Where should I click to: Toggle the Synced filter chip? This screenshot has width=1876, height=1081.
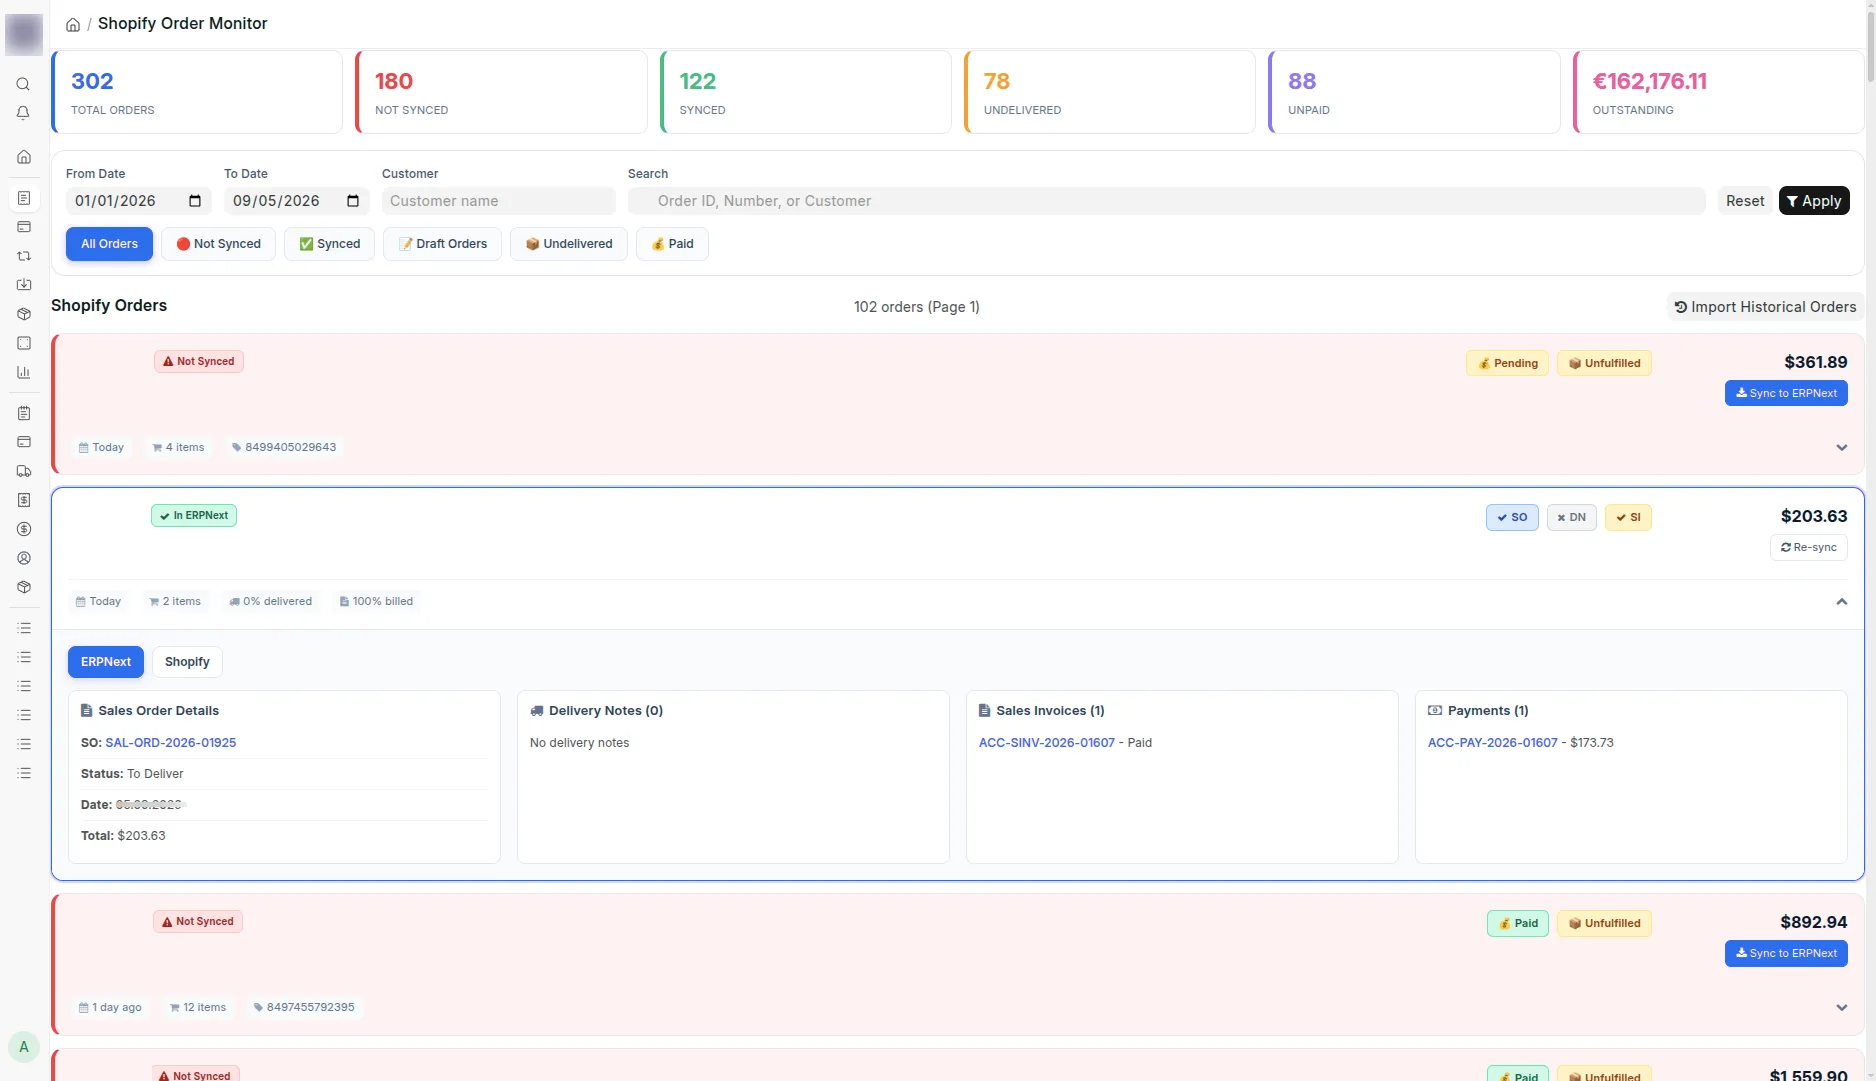point(329,244)
